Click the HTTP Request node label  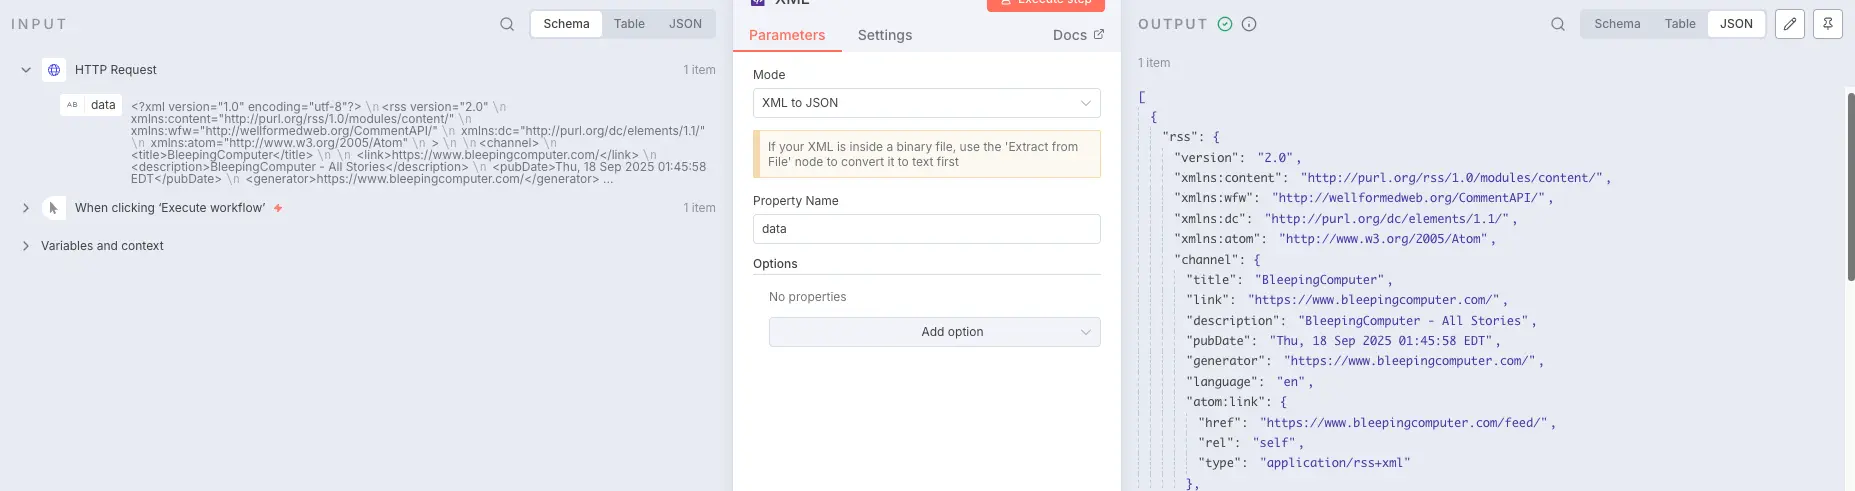pyautogui.click(x=116, y=70)
